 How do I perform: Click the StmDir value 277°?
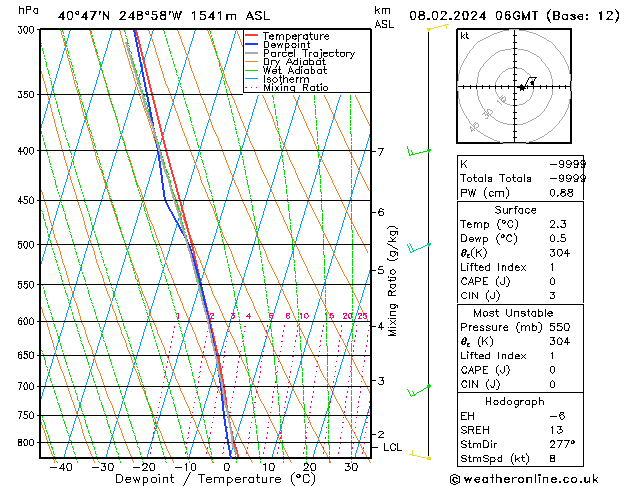click(x=562, y=443)
